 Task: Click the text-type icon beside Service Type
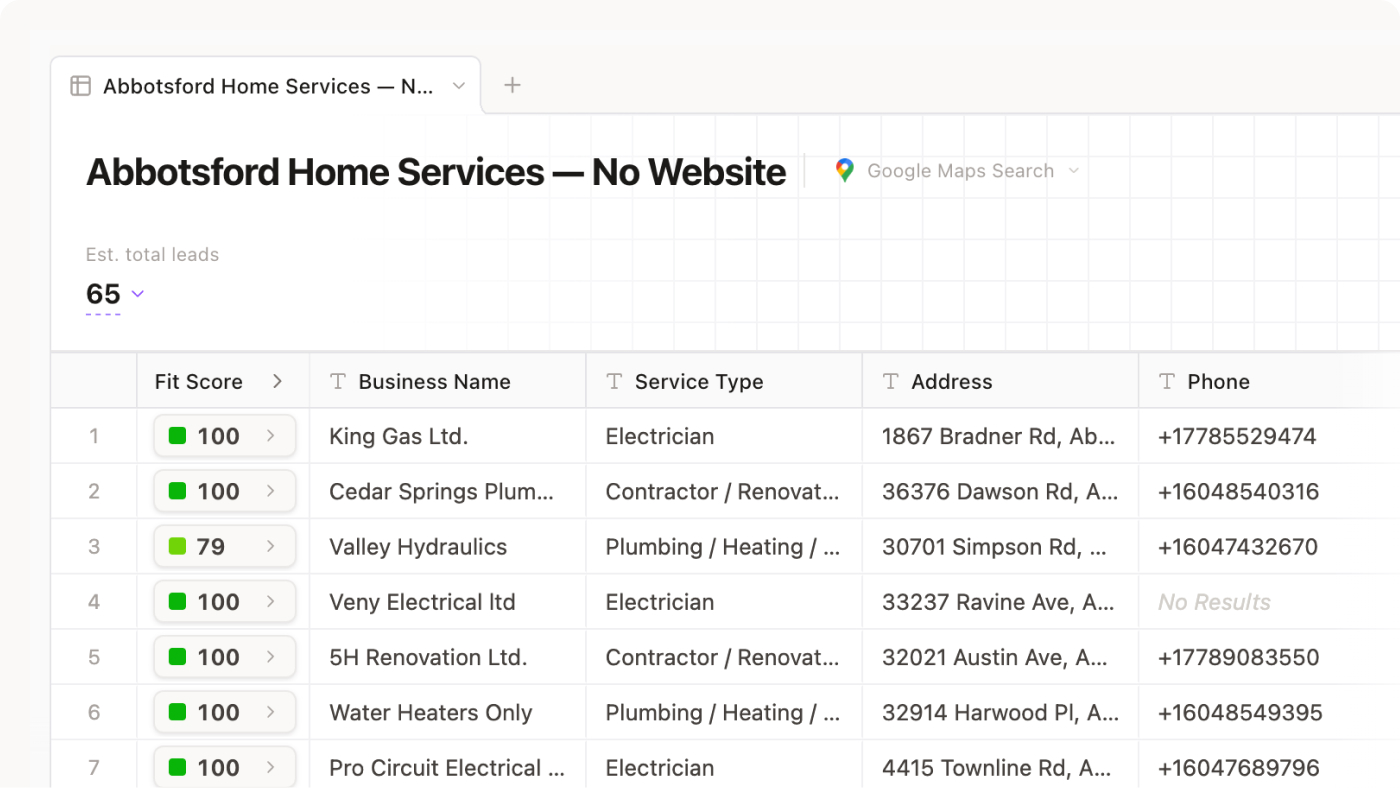click(614, 381)
